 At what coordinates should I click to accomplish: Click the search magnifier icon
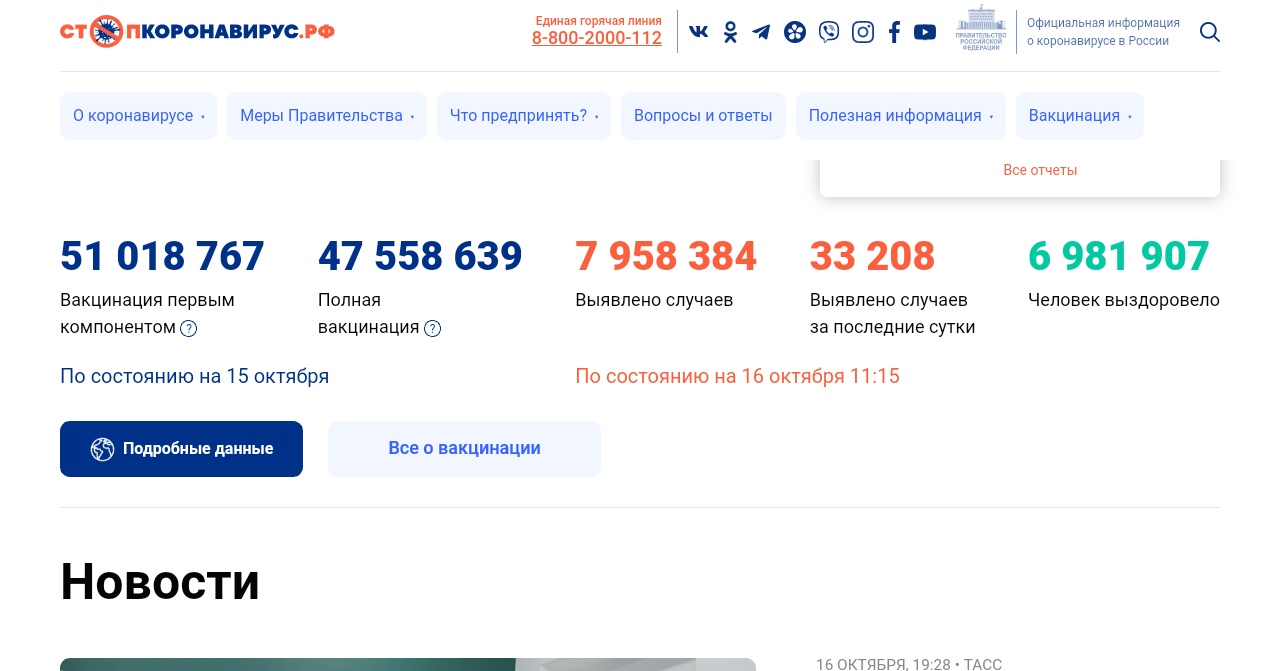[1209, 32]
